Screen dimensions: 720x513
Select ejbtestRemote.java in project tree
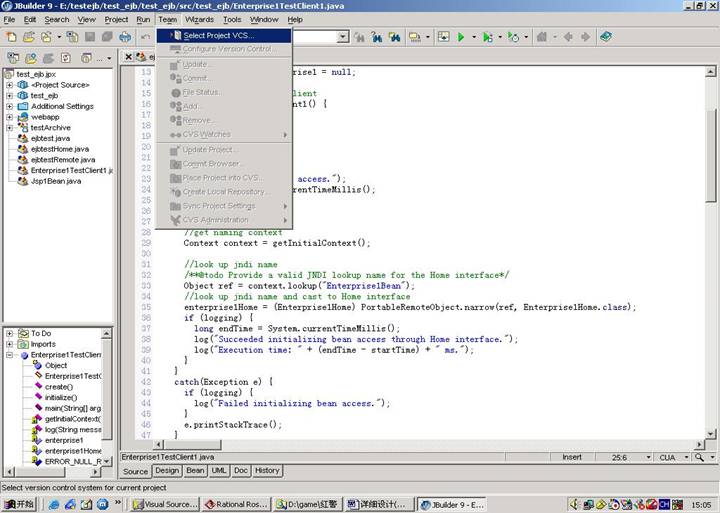(x=63, y=160)
